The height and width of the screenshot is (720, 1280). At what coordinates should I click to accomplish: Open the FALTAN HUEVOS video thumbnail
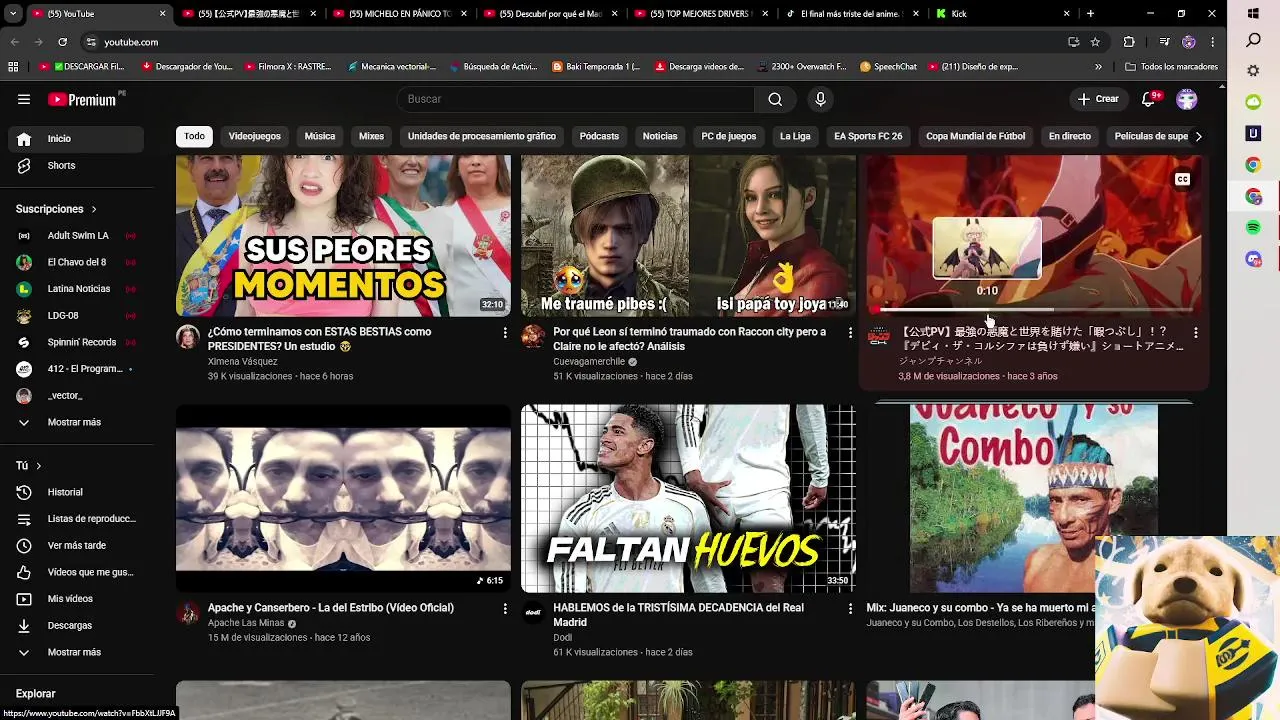click(x=688, y=499)
